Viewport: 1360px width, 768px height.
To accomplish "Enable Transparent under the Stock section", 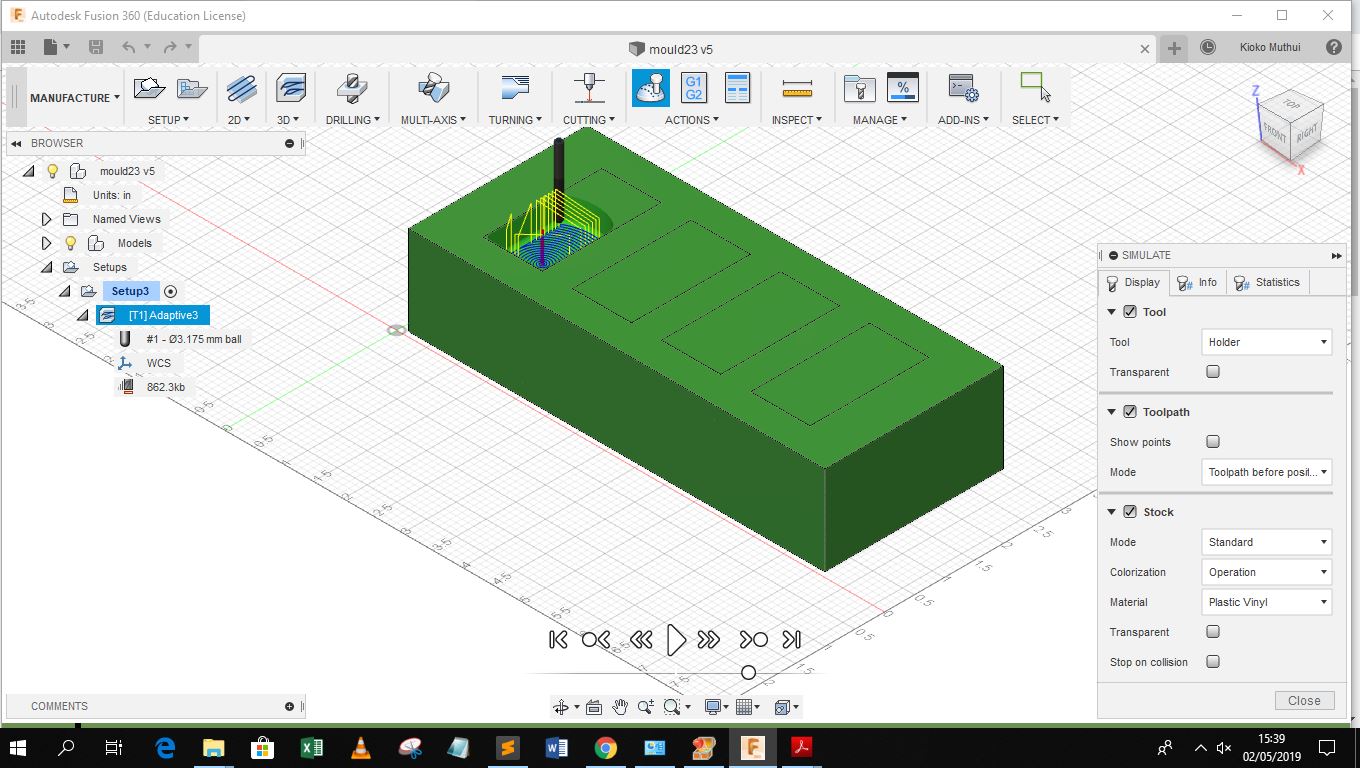I will click(x=1213, y=632).
